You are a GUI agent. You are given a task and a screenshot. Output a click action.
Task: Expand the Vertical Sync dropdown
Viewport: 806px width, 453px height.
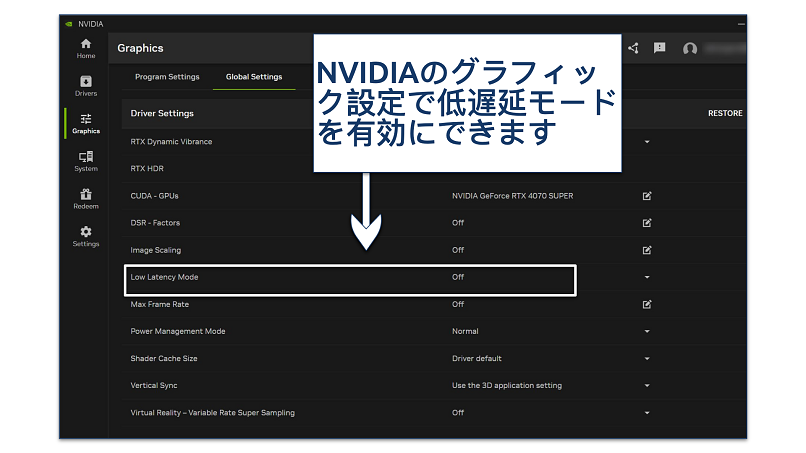click(647, 386)
